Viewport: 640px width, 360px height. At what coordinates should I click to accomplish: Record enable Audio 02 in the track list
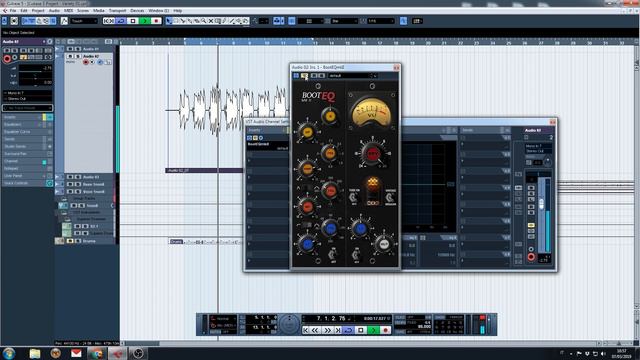86,62
